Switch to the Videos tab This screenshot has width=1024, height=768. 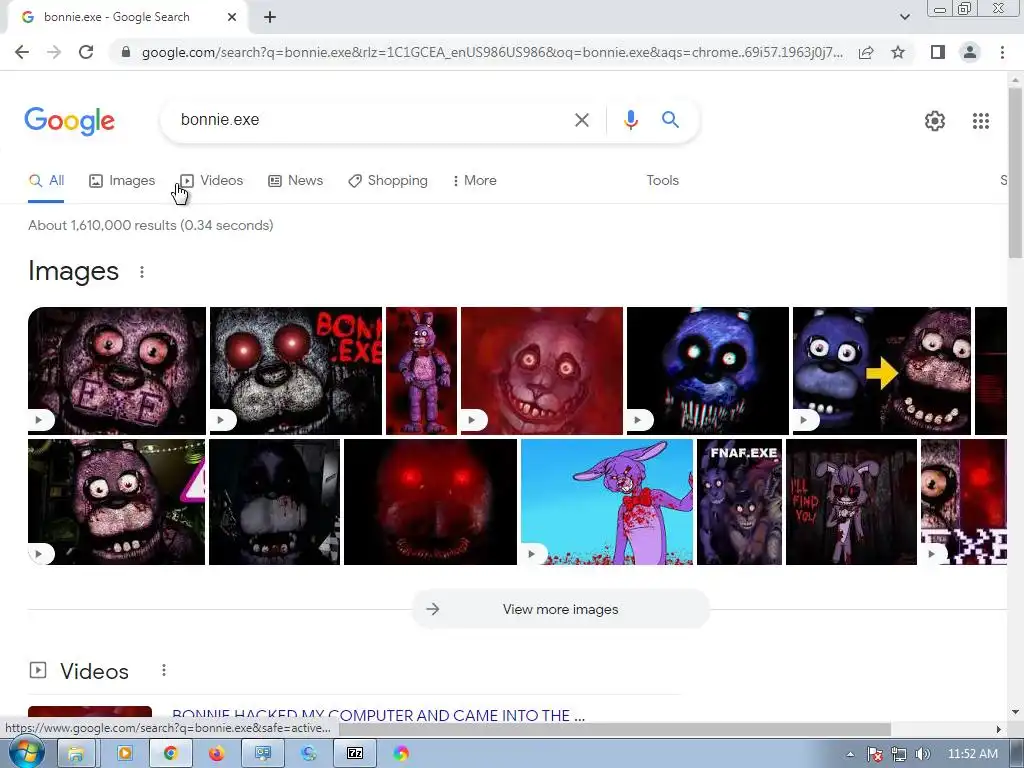(x=212, y=181)
